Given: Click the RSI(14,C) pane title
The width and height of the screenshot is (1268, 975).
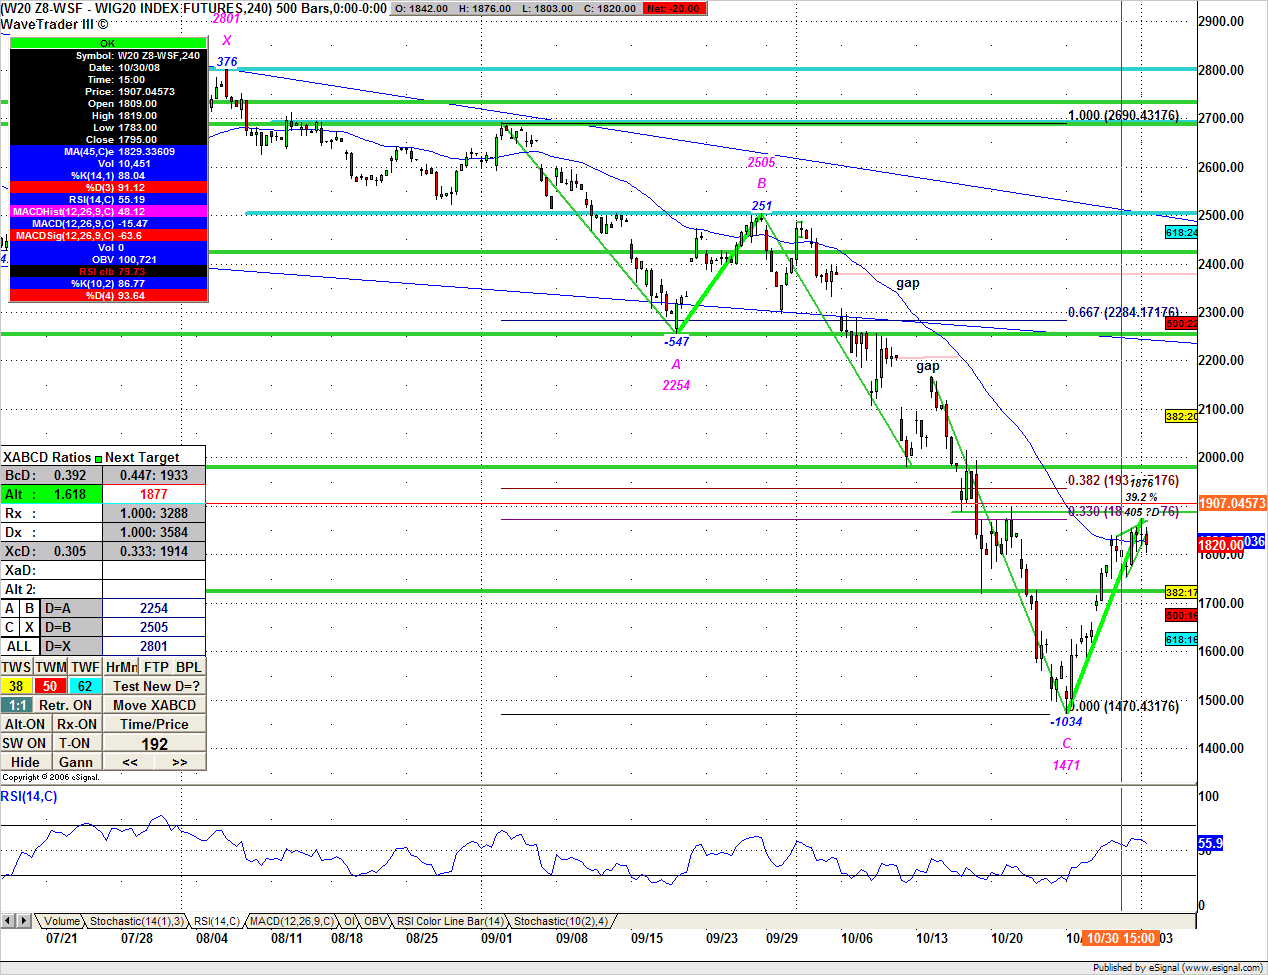Looking at the screenshot, I should (x=29, y=796).
